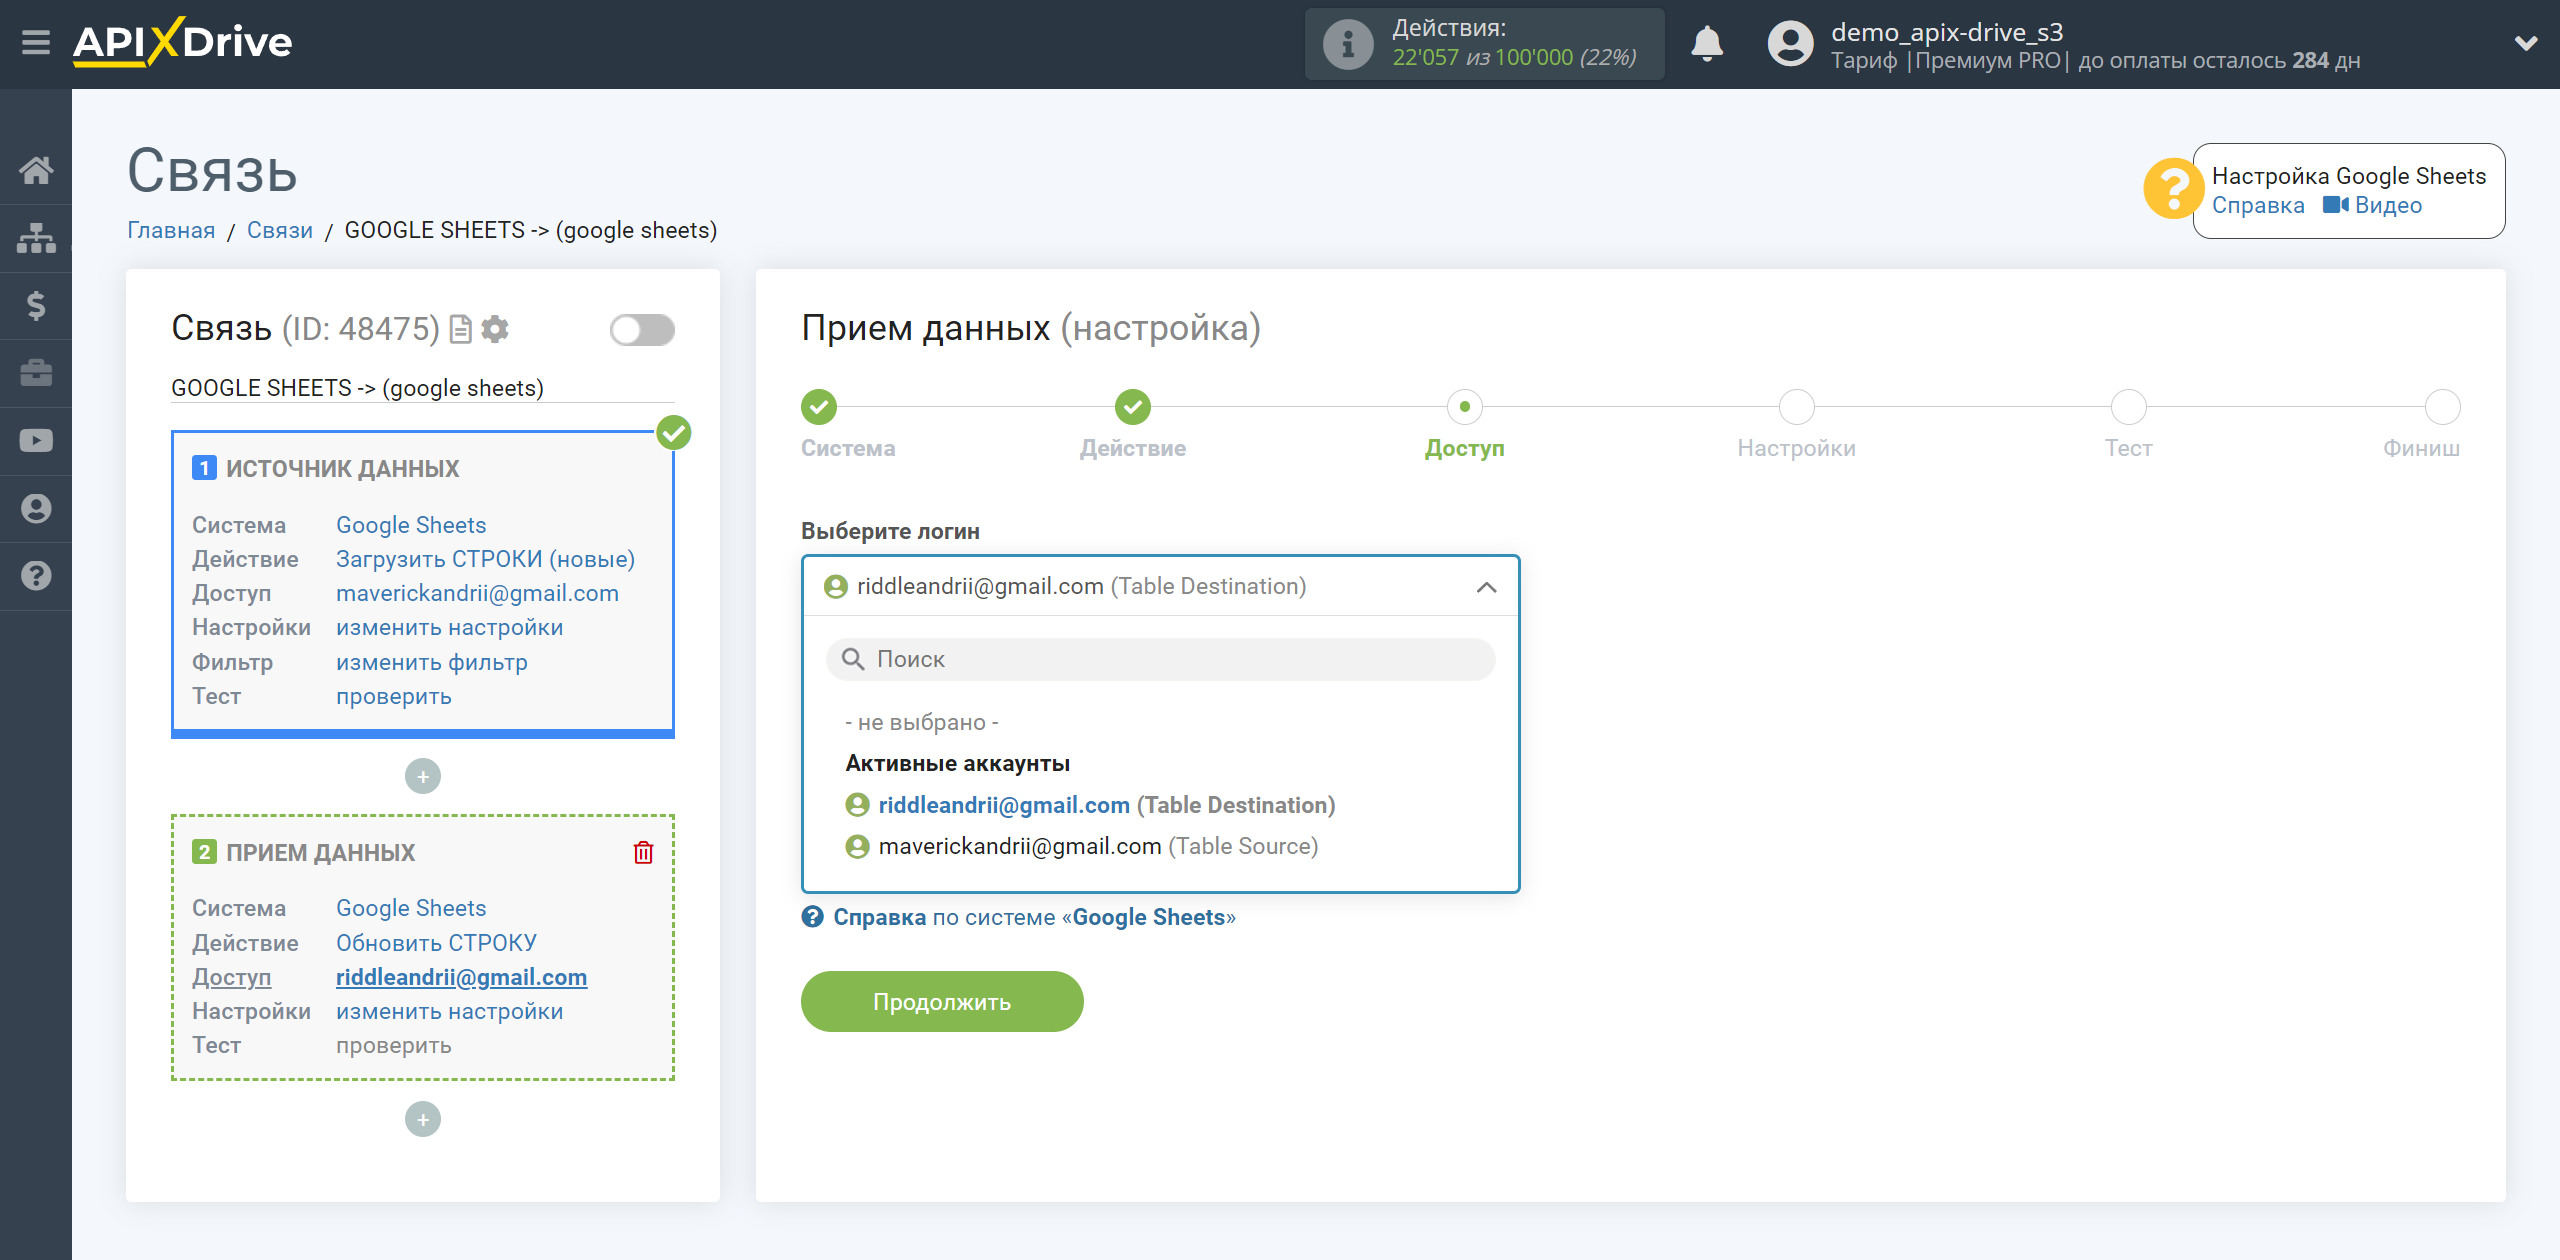Screen dimensions: 2560x1260
Task: Click receiver изменить настройки link
Action: (x=449, y=1011)
